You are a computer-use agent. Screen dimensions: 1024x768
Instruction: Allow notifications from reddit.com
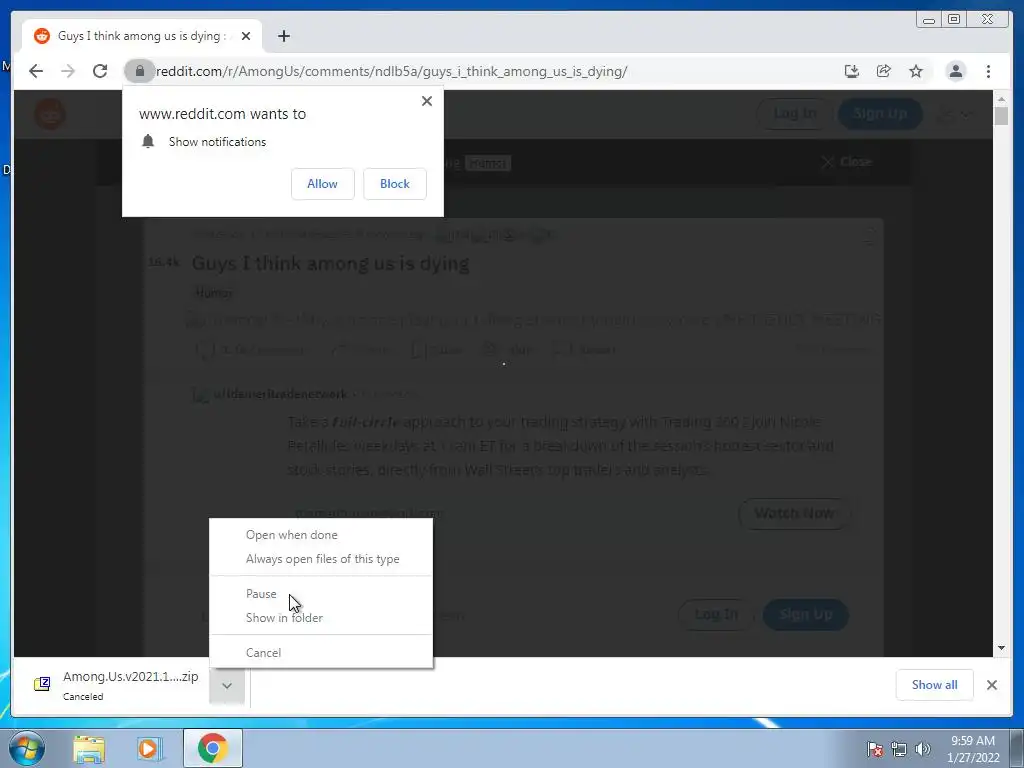(x=323, y=184)
